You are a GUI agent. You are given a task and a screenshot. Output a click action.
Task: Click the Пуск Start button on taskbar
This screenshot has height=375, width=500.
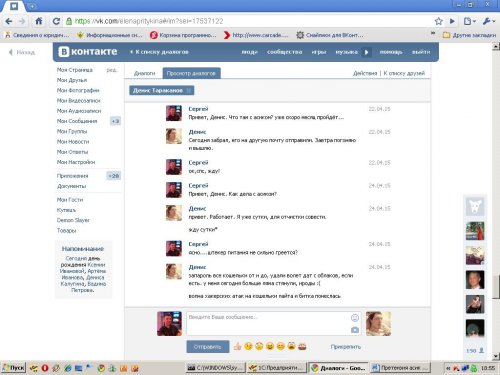click(x=13, y=368)
